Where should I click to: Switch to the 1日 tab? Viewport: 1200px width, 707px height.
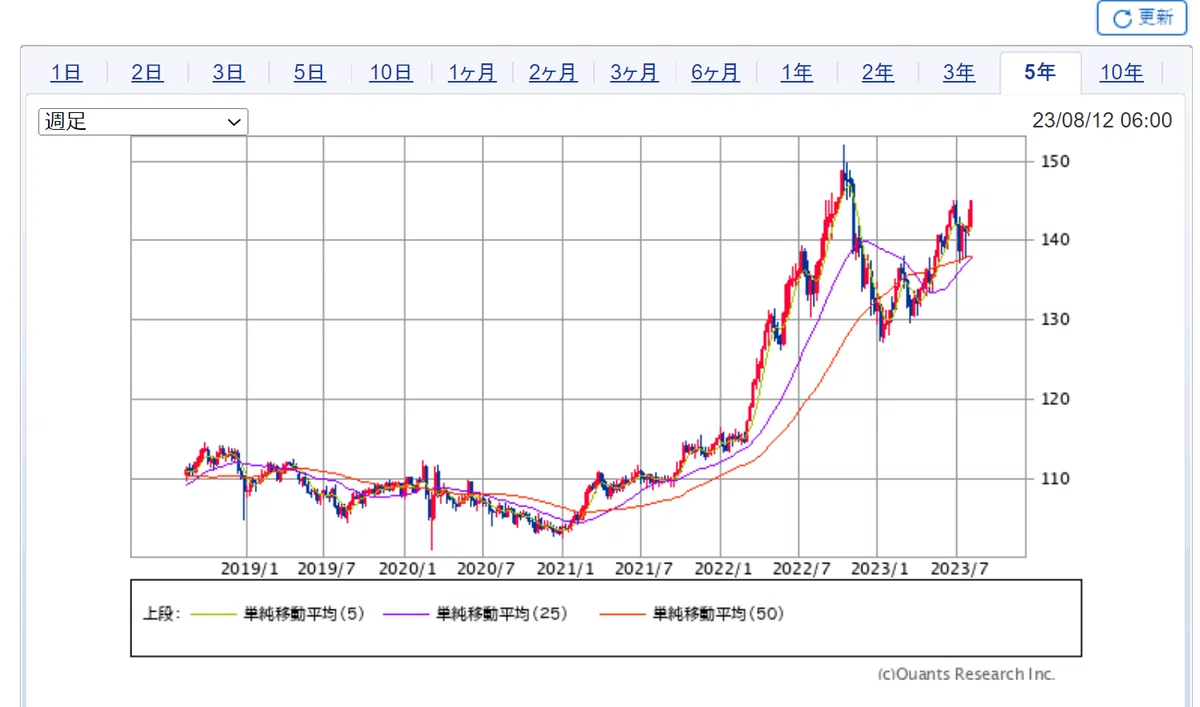tap(66, 72)
